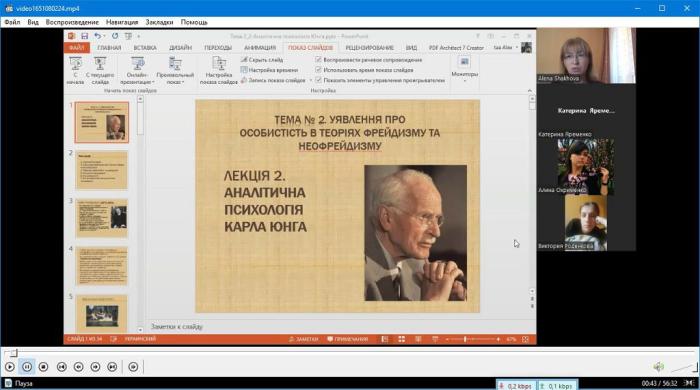
Task: Select slide 4 thumbnail
Action: point(102,266)
